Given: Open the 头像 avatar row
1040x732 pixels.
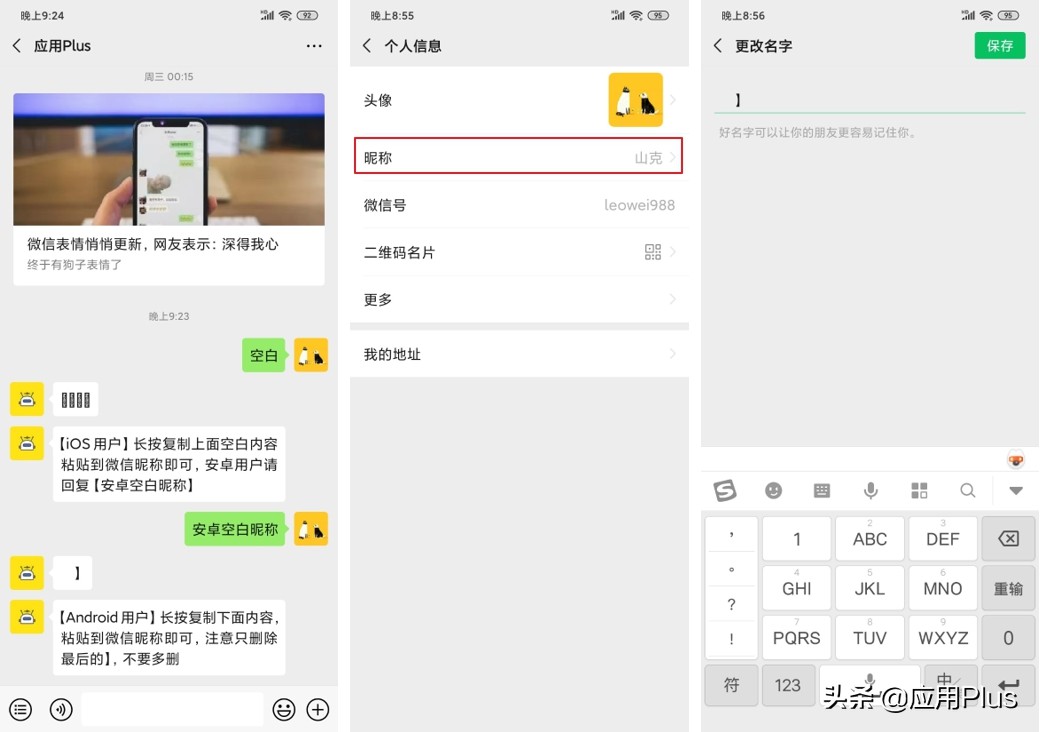Looking at the screenshot, I should click(x=519, y=100).
